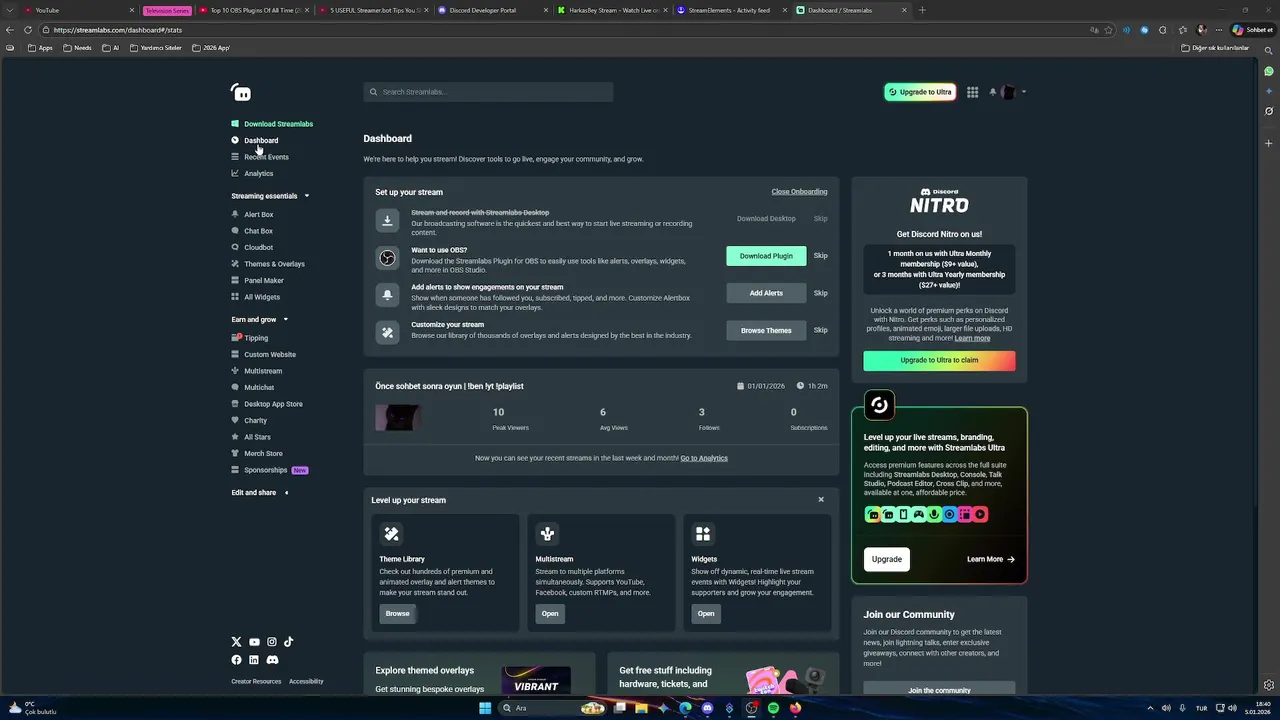Open the Edge settings and more menu
This screenshot has width=1280, height=720.
(x=1219, y=30)
